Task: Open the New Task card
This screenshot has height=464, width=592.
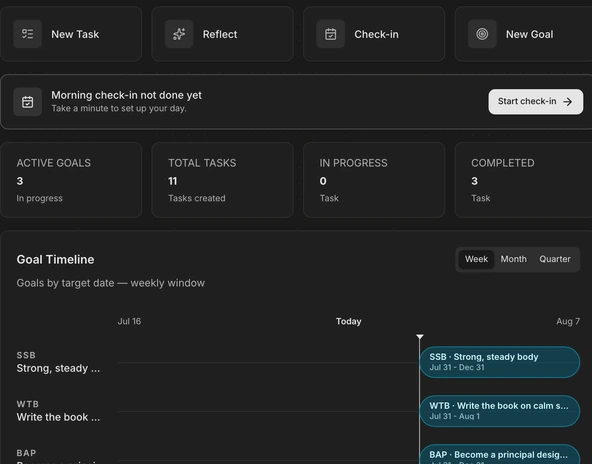Action: (x=71, y=34)
